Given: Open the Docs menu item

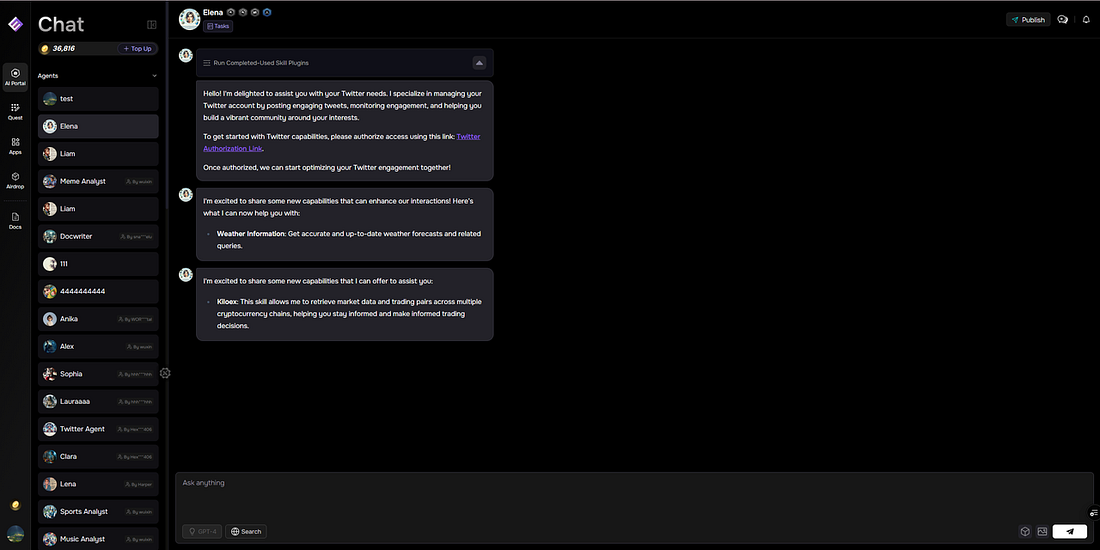Looking at the screenshot, I should [x=15, y=220].
